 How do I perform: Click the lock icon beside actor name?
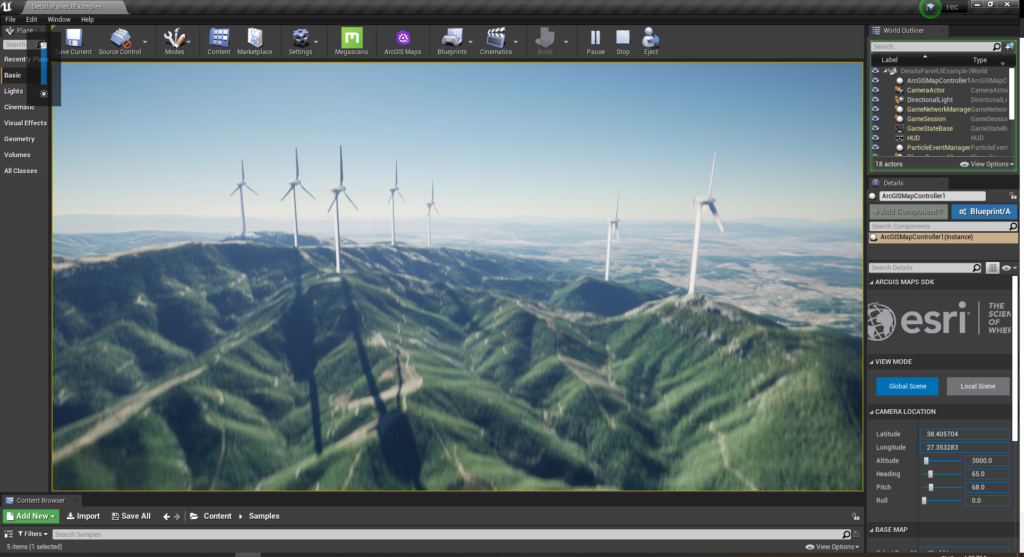point(1012,195)
